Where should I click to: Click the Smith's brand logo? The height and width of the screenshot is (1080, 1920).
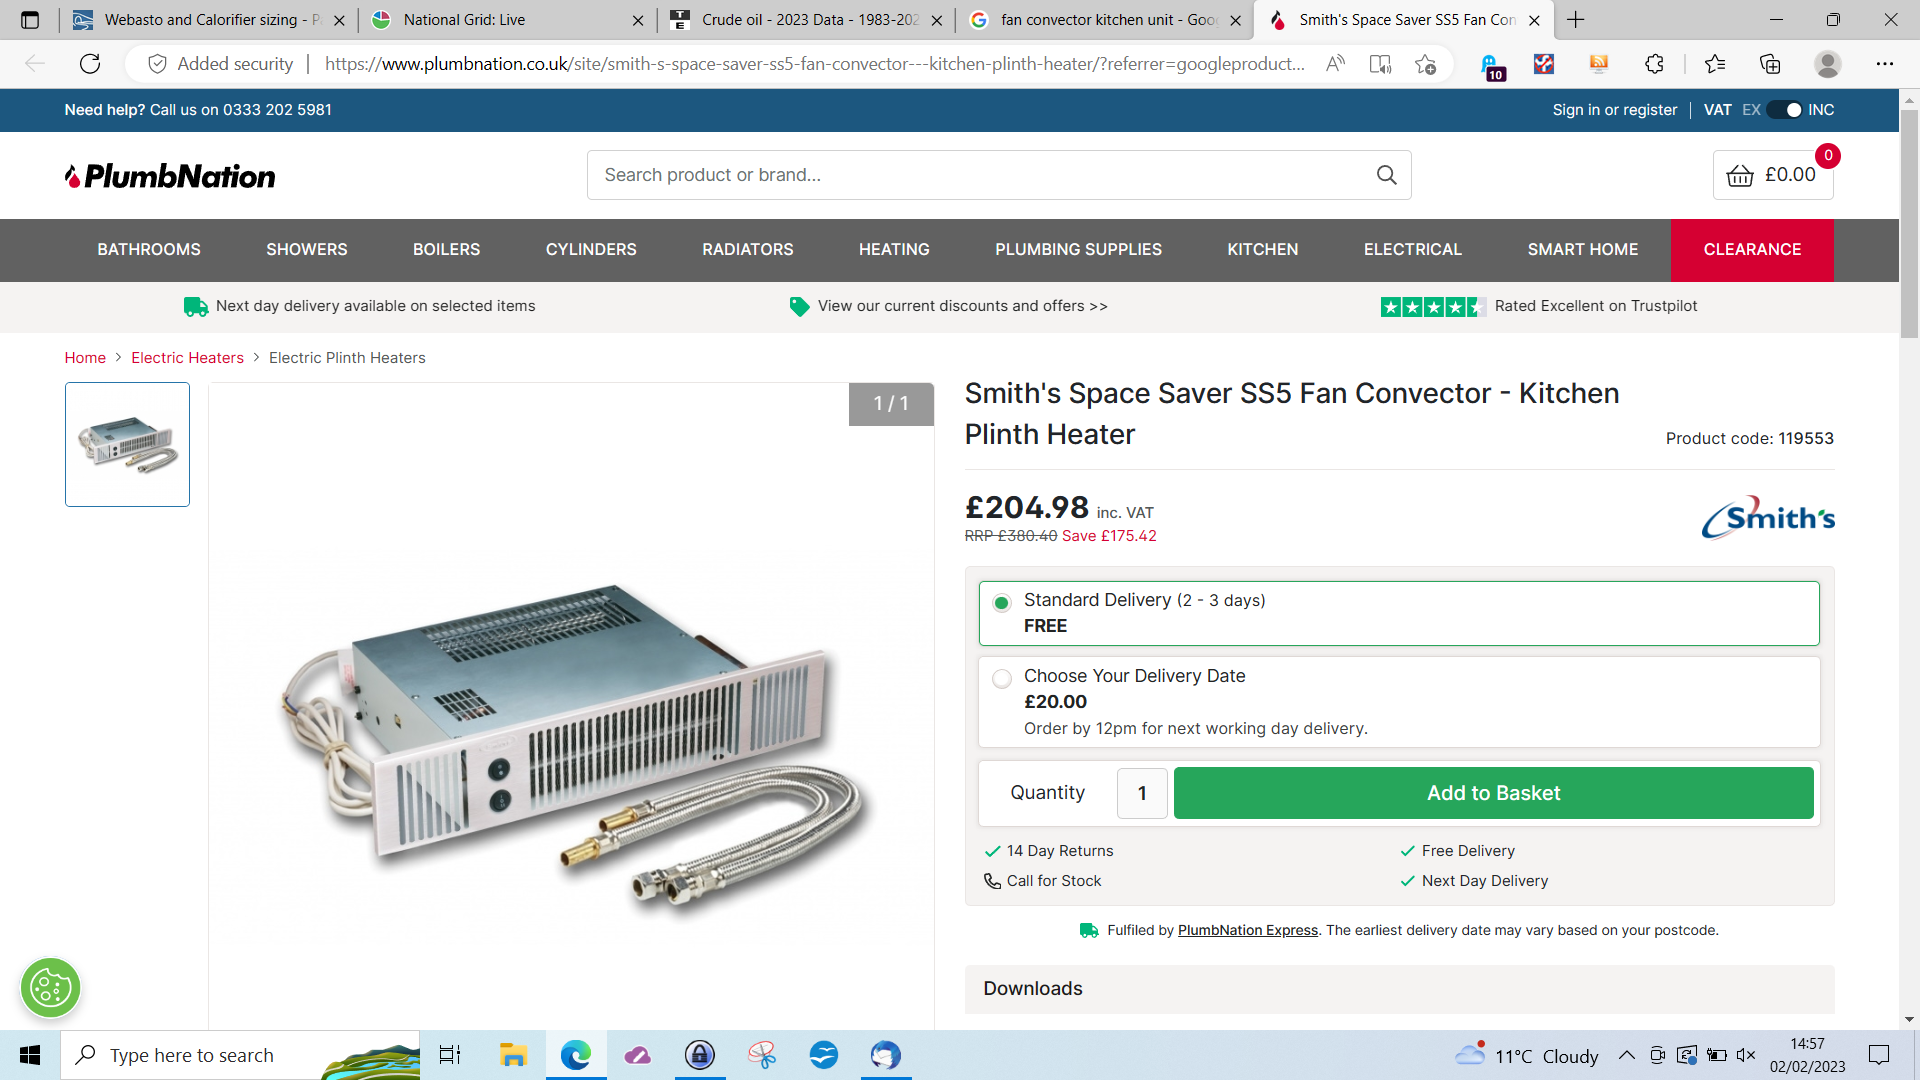1768,517
